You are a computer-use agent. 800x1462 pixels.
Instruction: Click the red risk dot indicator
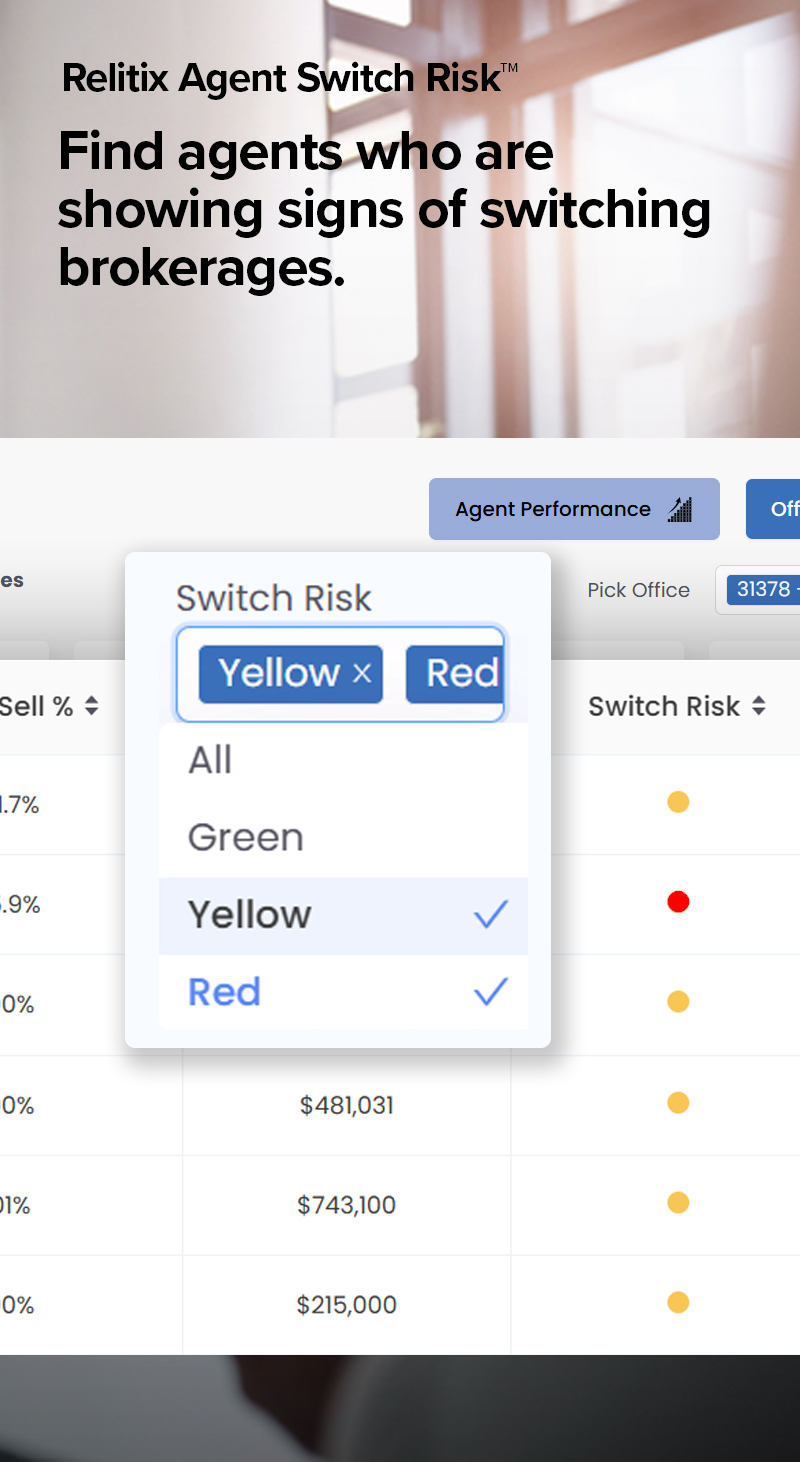click(678, 901)
